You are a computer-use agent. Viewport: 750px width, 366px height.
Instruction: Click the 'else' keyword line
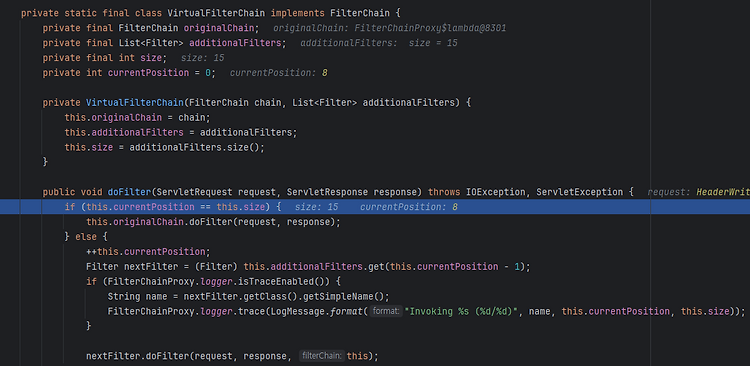[x=86, y=237]
